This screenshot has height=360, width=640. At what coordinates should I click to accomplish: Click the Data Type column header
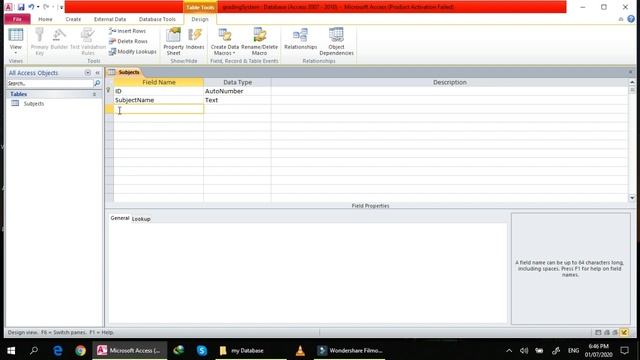[x=237, y=82]
